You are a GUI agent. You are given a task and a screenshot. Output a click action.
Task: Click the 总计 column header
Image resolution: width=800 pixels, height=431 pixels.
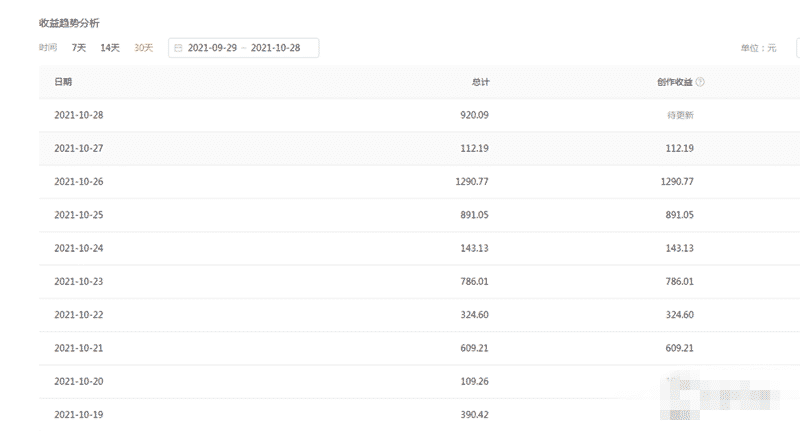point(480,82)
